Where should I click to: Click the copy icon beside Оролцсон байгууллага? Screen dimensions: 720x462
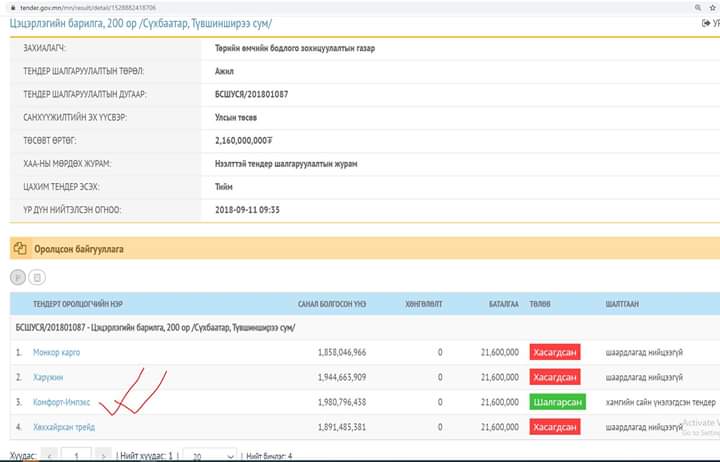[x=20, y=248]
